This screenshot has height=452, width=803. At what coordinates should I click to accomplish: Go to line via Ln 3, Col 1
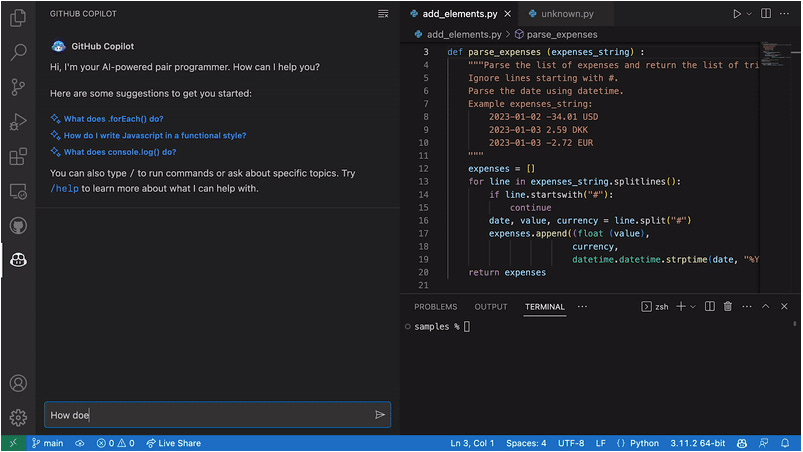click(472, 443)
